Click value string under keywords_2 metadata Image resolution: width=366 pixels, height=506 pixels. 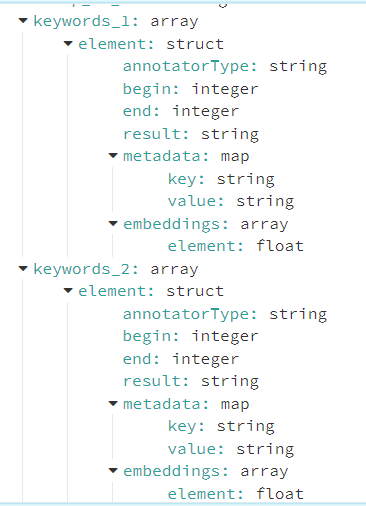click(x=231, y=449)
